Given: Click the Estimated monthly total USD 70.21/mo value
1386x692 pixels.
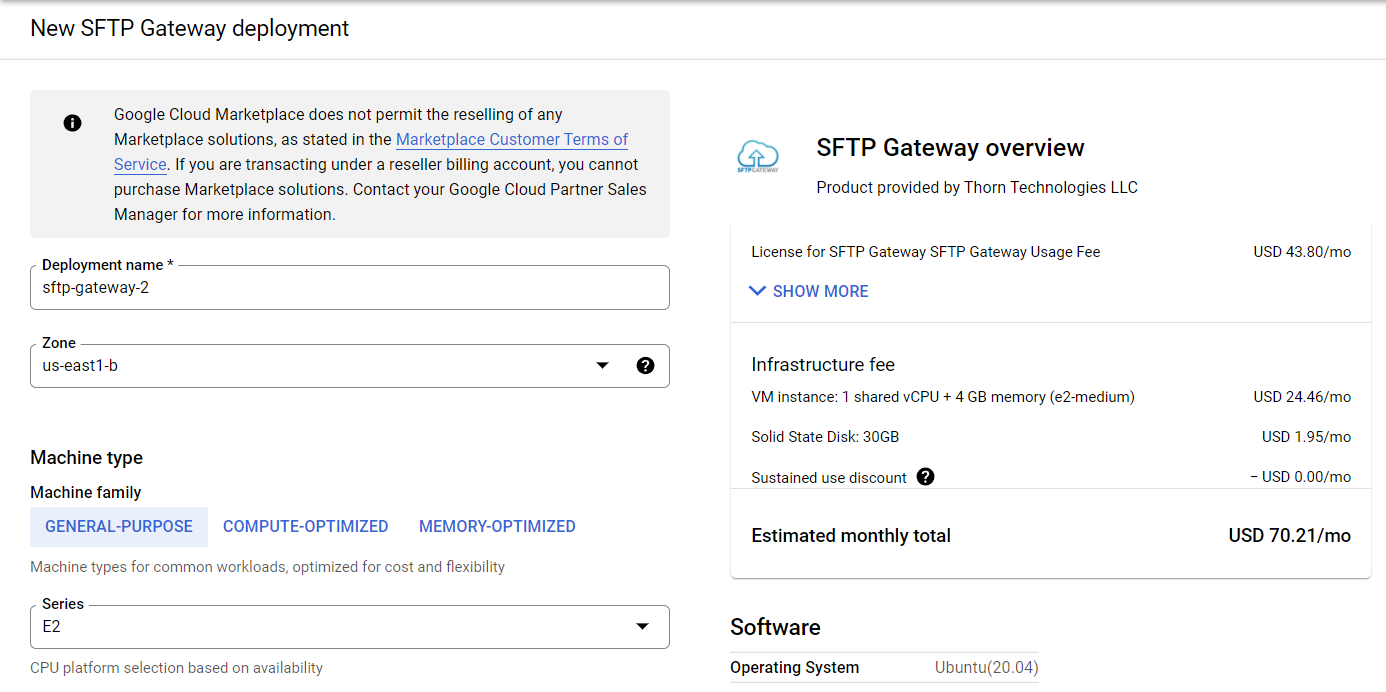Looking at the screenshot, I should click(x=1290, y=536).
